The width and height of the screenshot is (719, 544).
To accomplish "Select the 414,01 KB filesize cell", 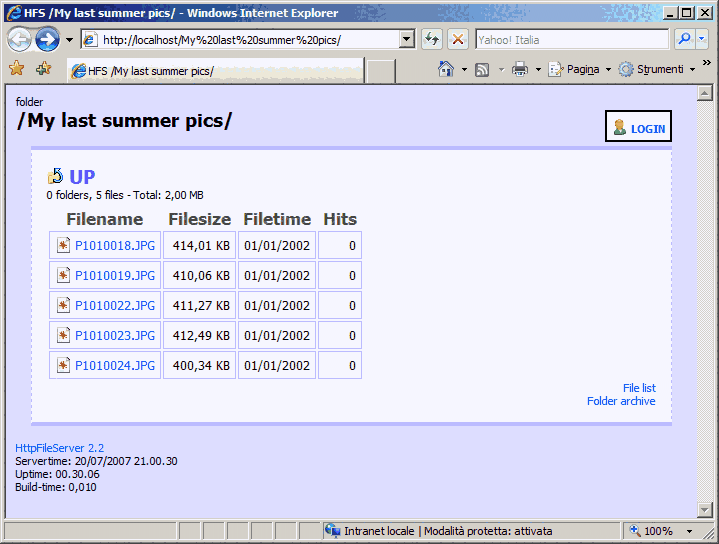I will click(x=199, y=245).
